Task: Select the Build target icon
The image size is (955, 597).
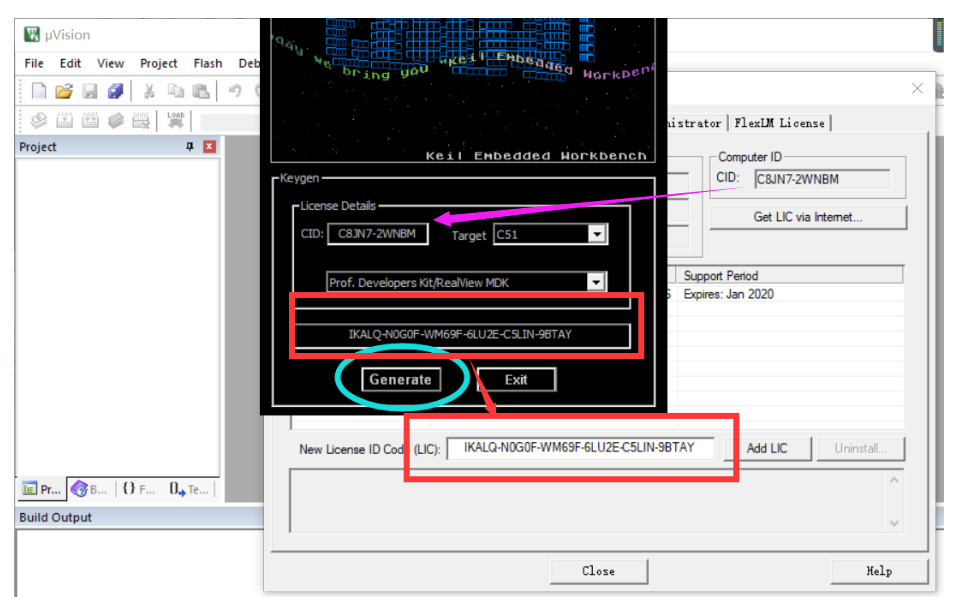Action: [64, 121]
